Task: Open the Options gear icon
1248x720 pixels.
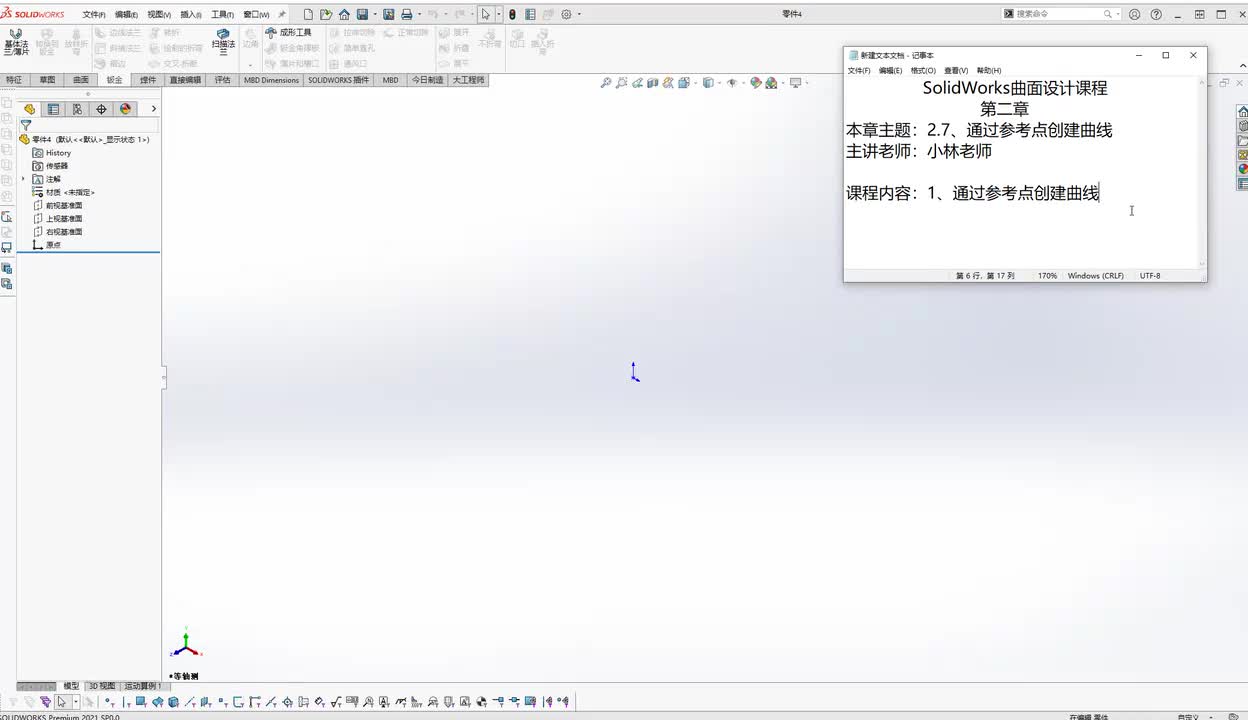Action: (566, 15)
